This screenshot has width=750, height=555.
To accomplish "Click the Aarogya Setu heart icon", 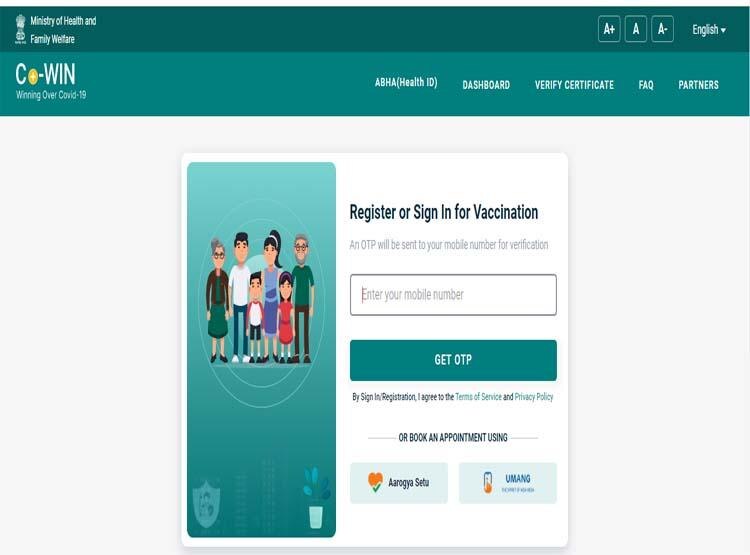I will click(x=375, y=482).
